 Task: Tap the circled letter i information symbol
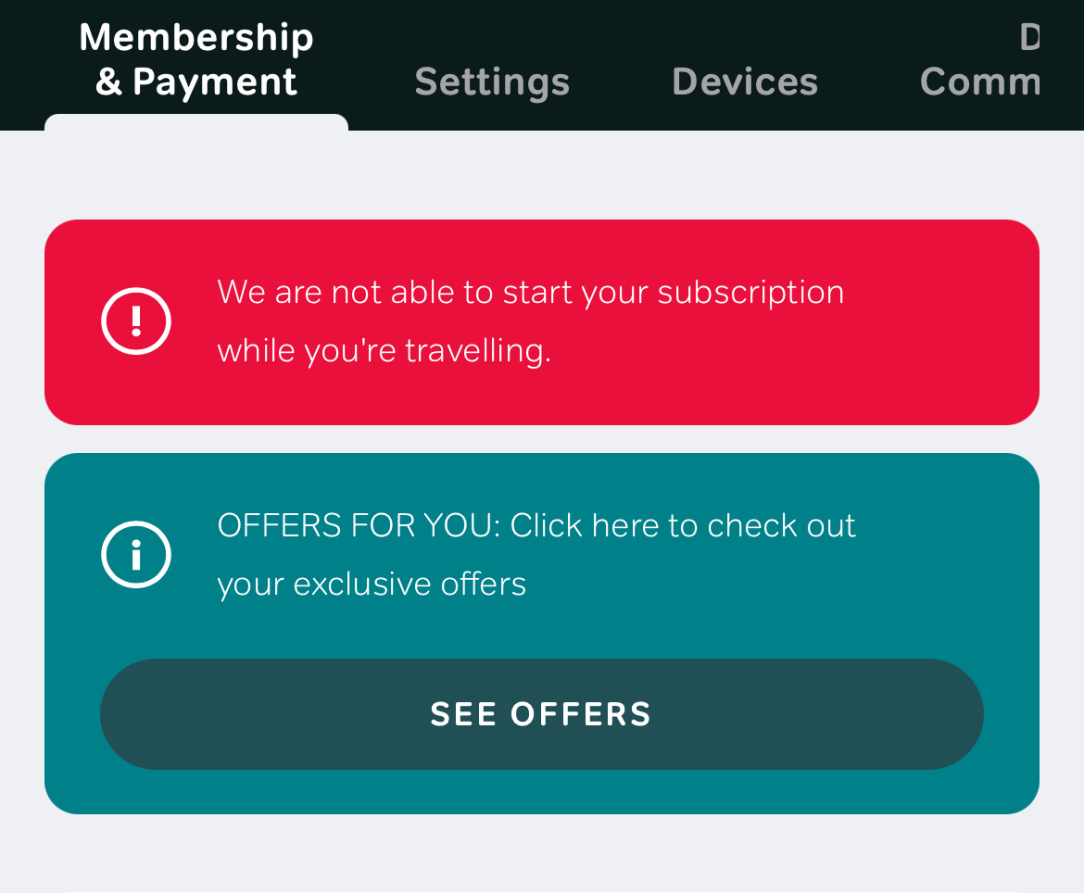pos(136,554)
